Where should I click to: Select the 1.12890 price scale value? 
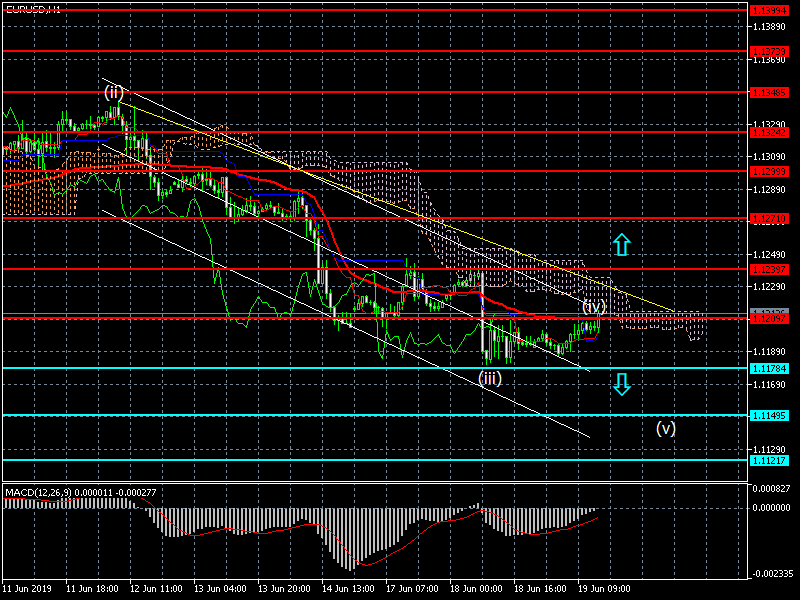click(x=769, y=190)
